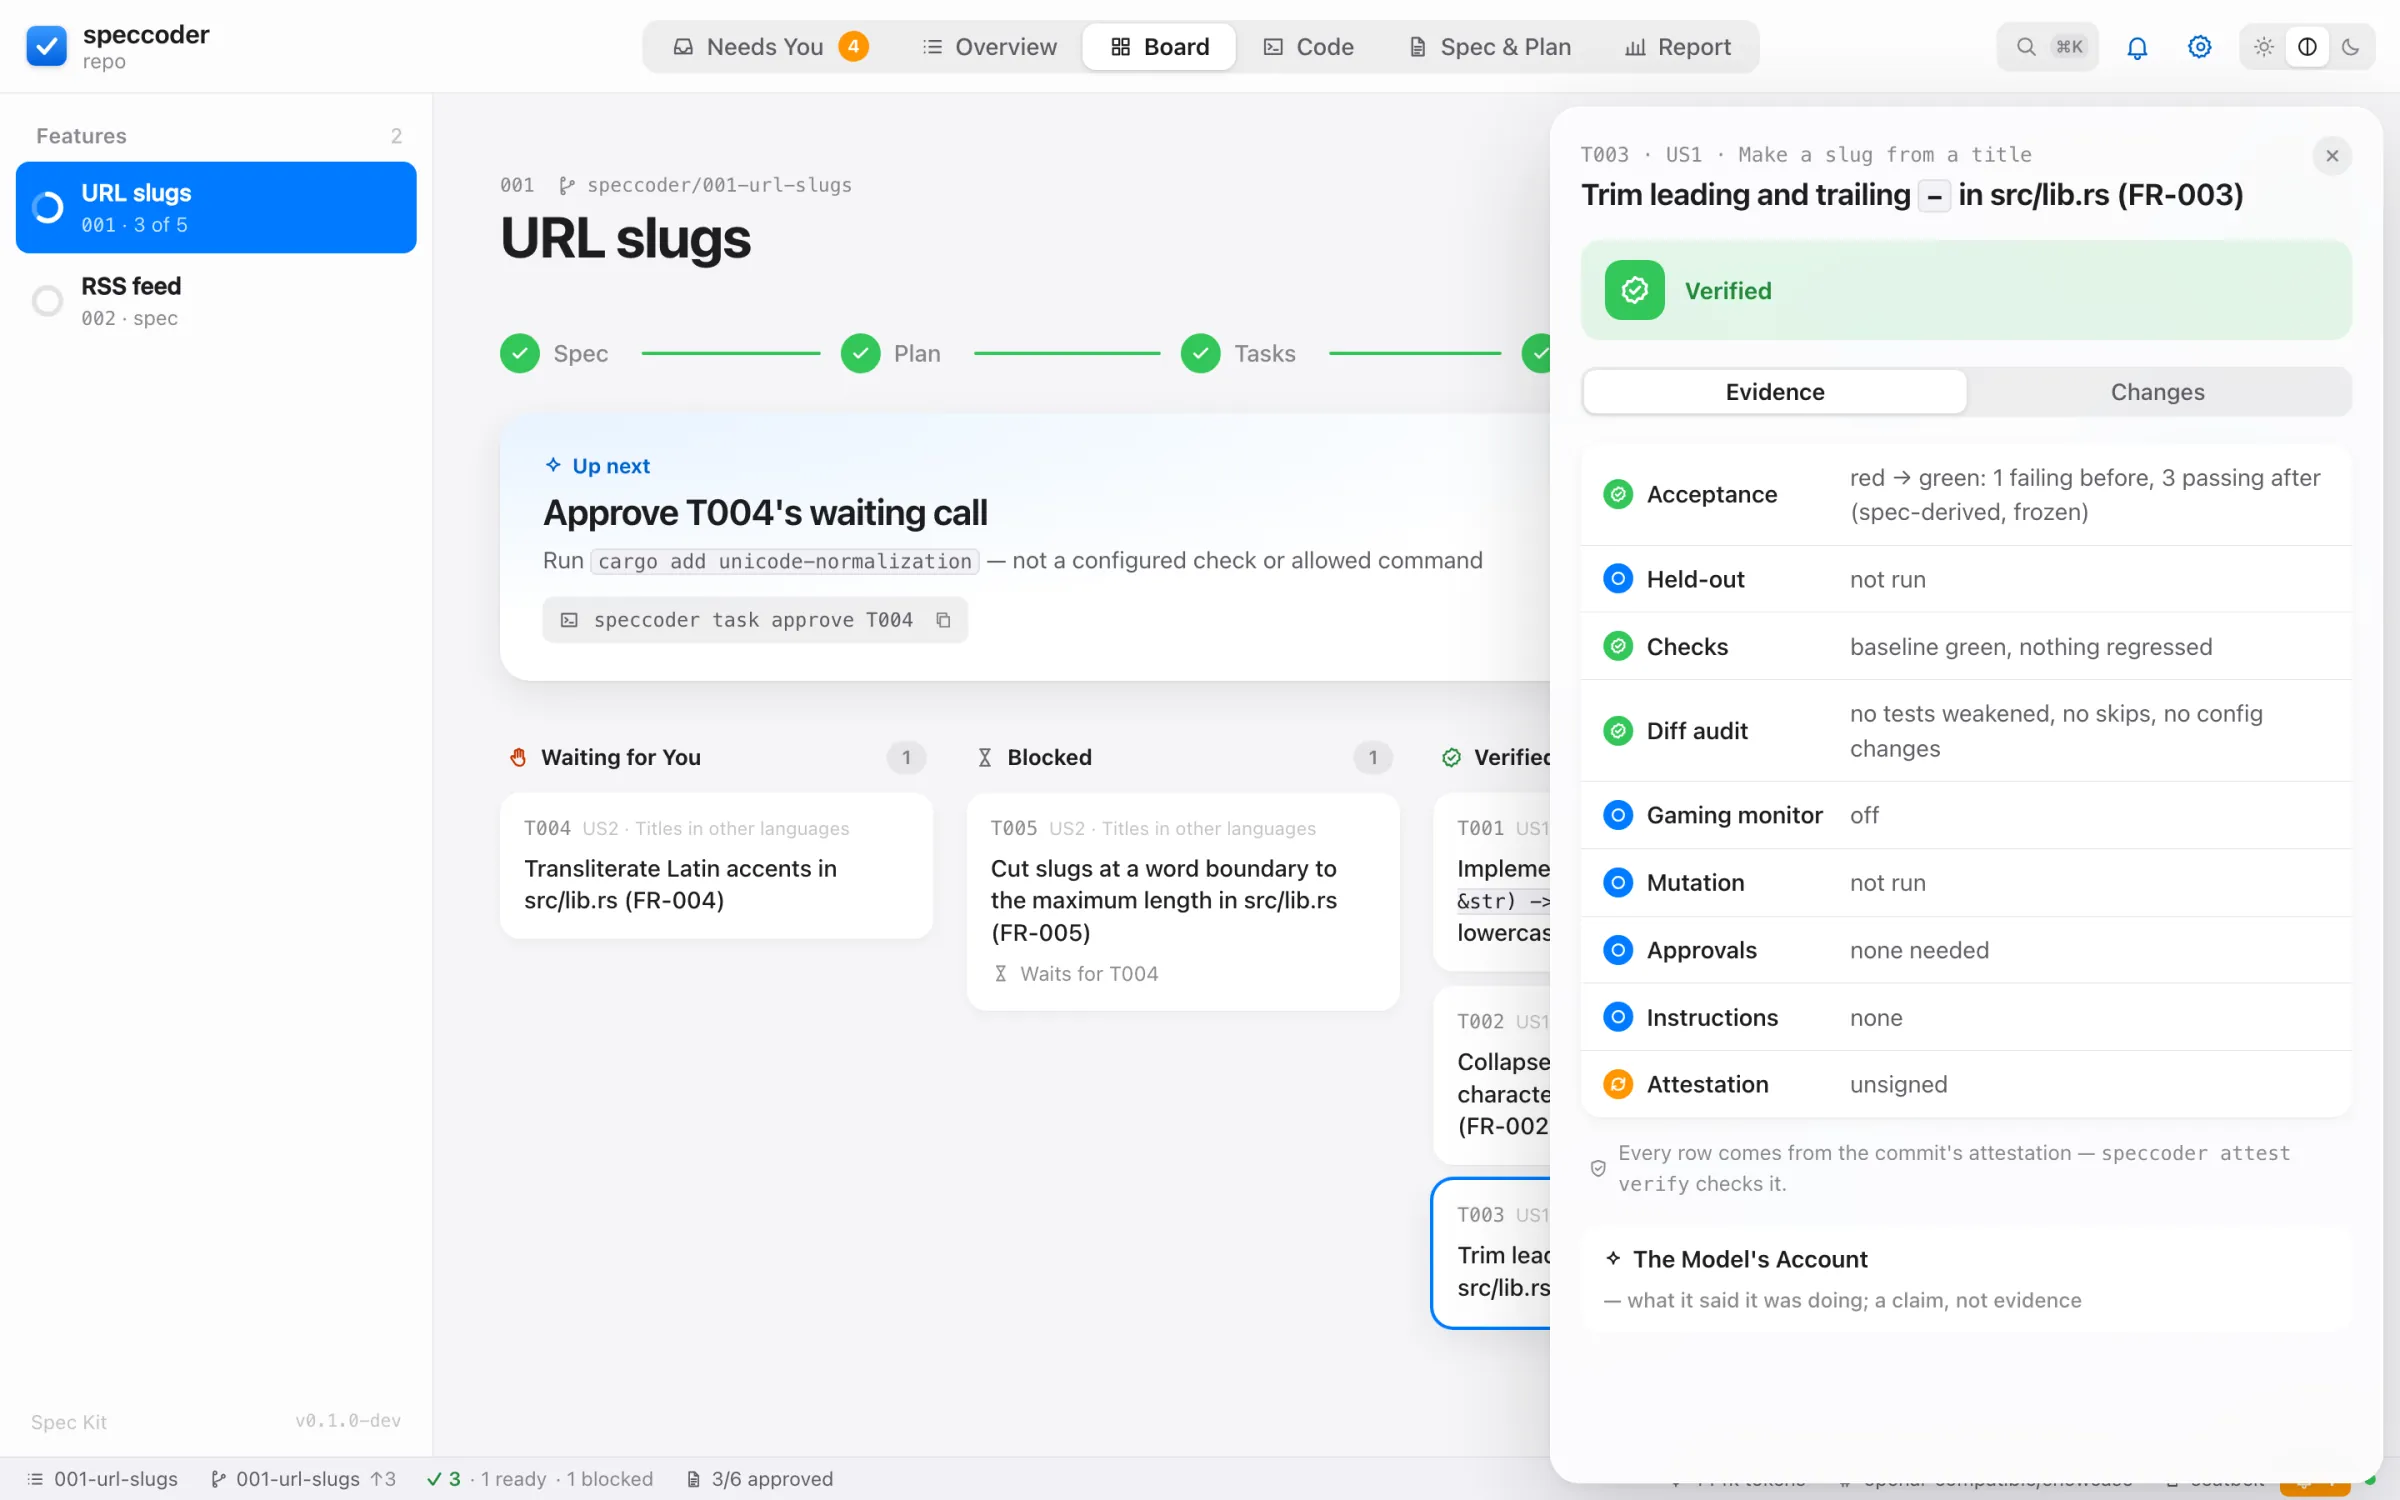Viewport: 2400px width, 1500px height.
Task: Switch to light theme sun icon
Action: tap(2264, 47)
